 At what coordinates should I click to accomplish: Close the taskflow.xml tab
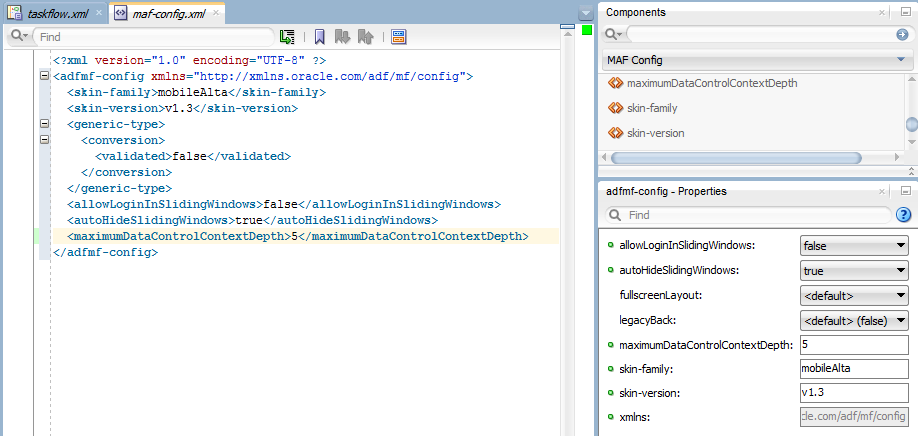coord(99,13)
